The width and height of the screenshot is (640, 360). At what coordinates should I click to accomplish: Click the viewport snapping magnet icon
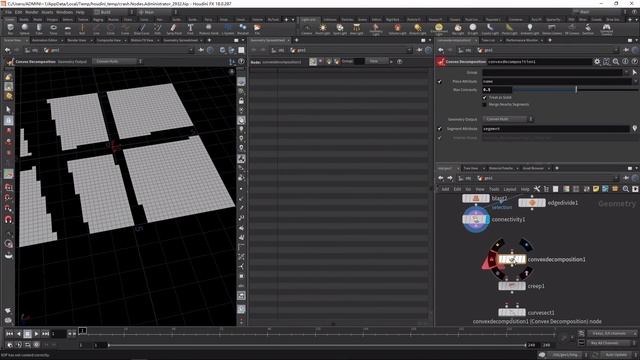(8, 220)
